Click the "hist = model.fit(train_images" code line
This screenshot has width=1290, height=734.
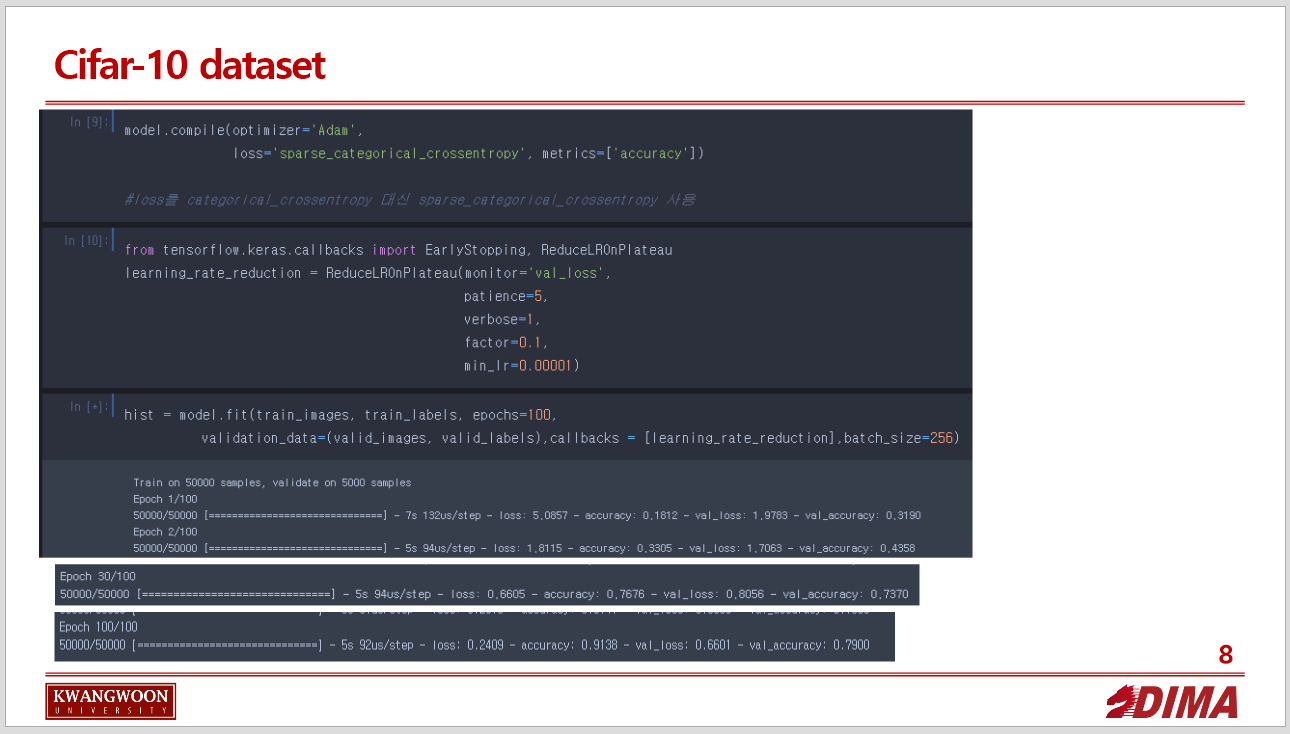click(x=340, y=415)
